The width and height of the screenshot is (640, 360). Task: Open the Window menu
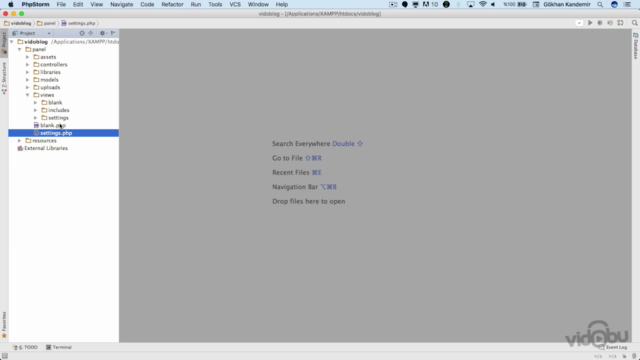pyautogui.click(x=258, y=4)
